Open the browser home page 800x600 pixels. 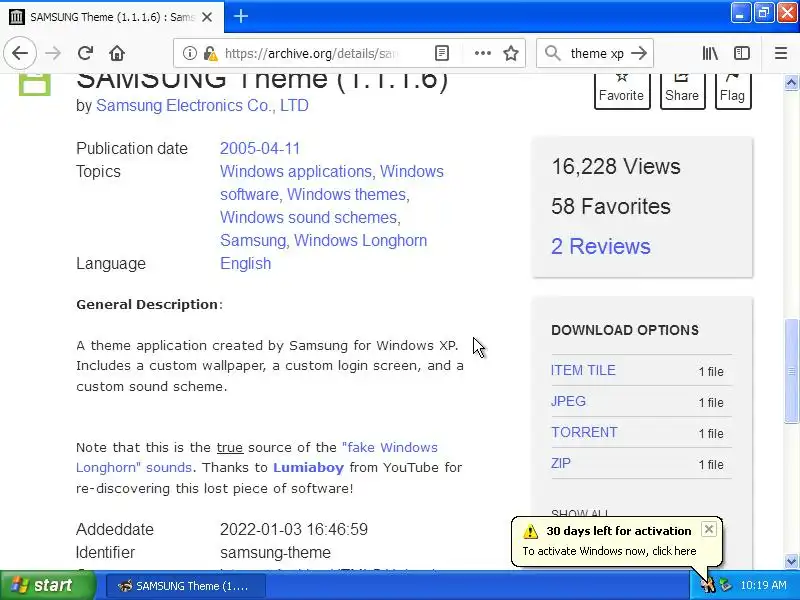point(117,53)
